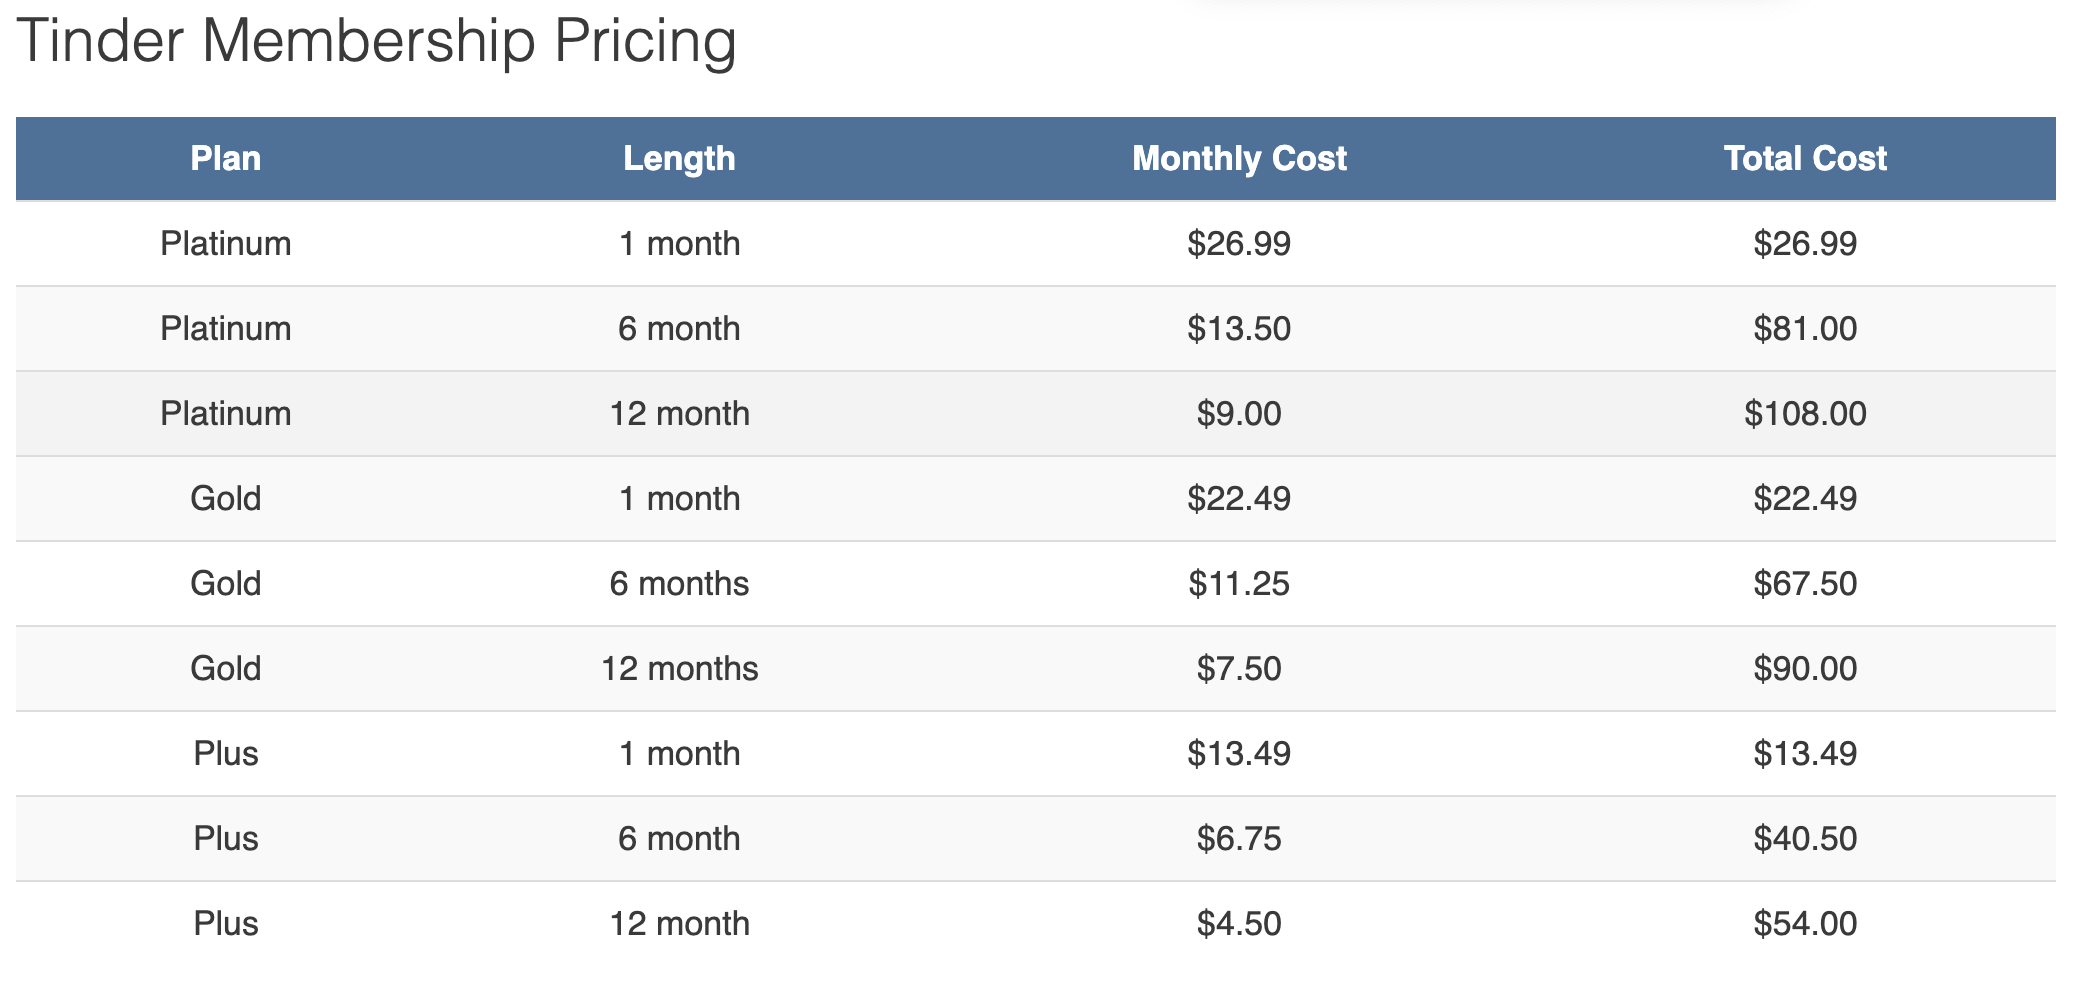
Task: Select Gold in the $7.50 row
Action: click(x=226, y=669)
